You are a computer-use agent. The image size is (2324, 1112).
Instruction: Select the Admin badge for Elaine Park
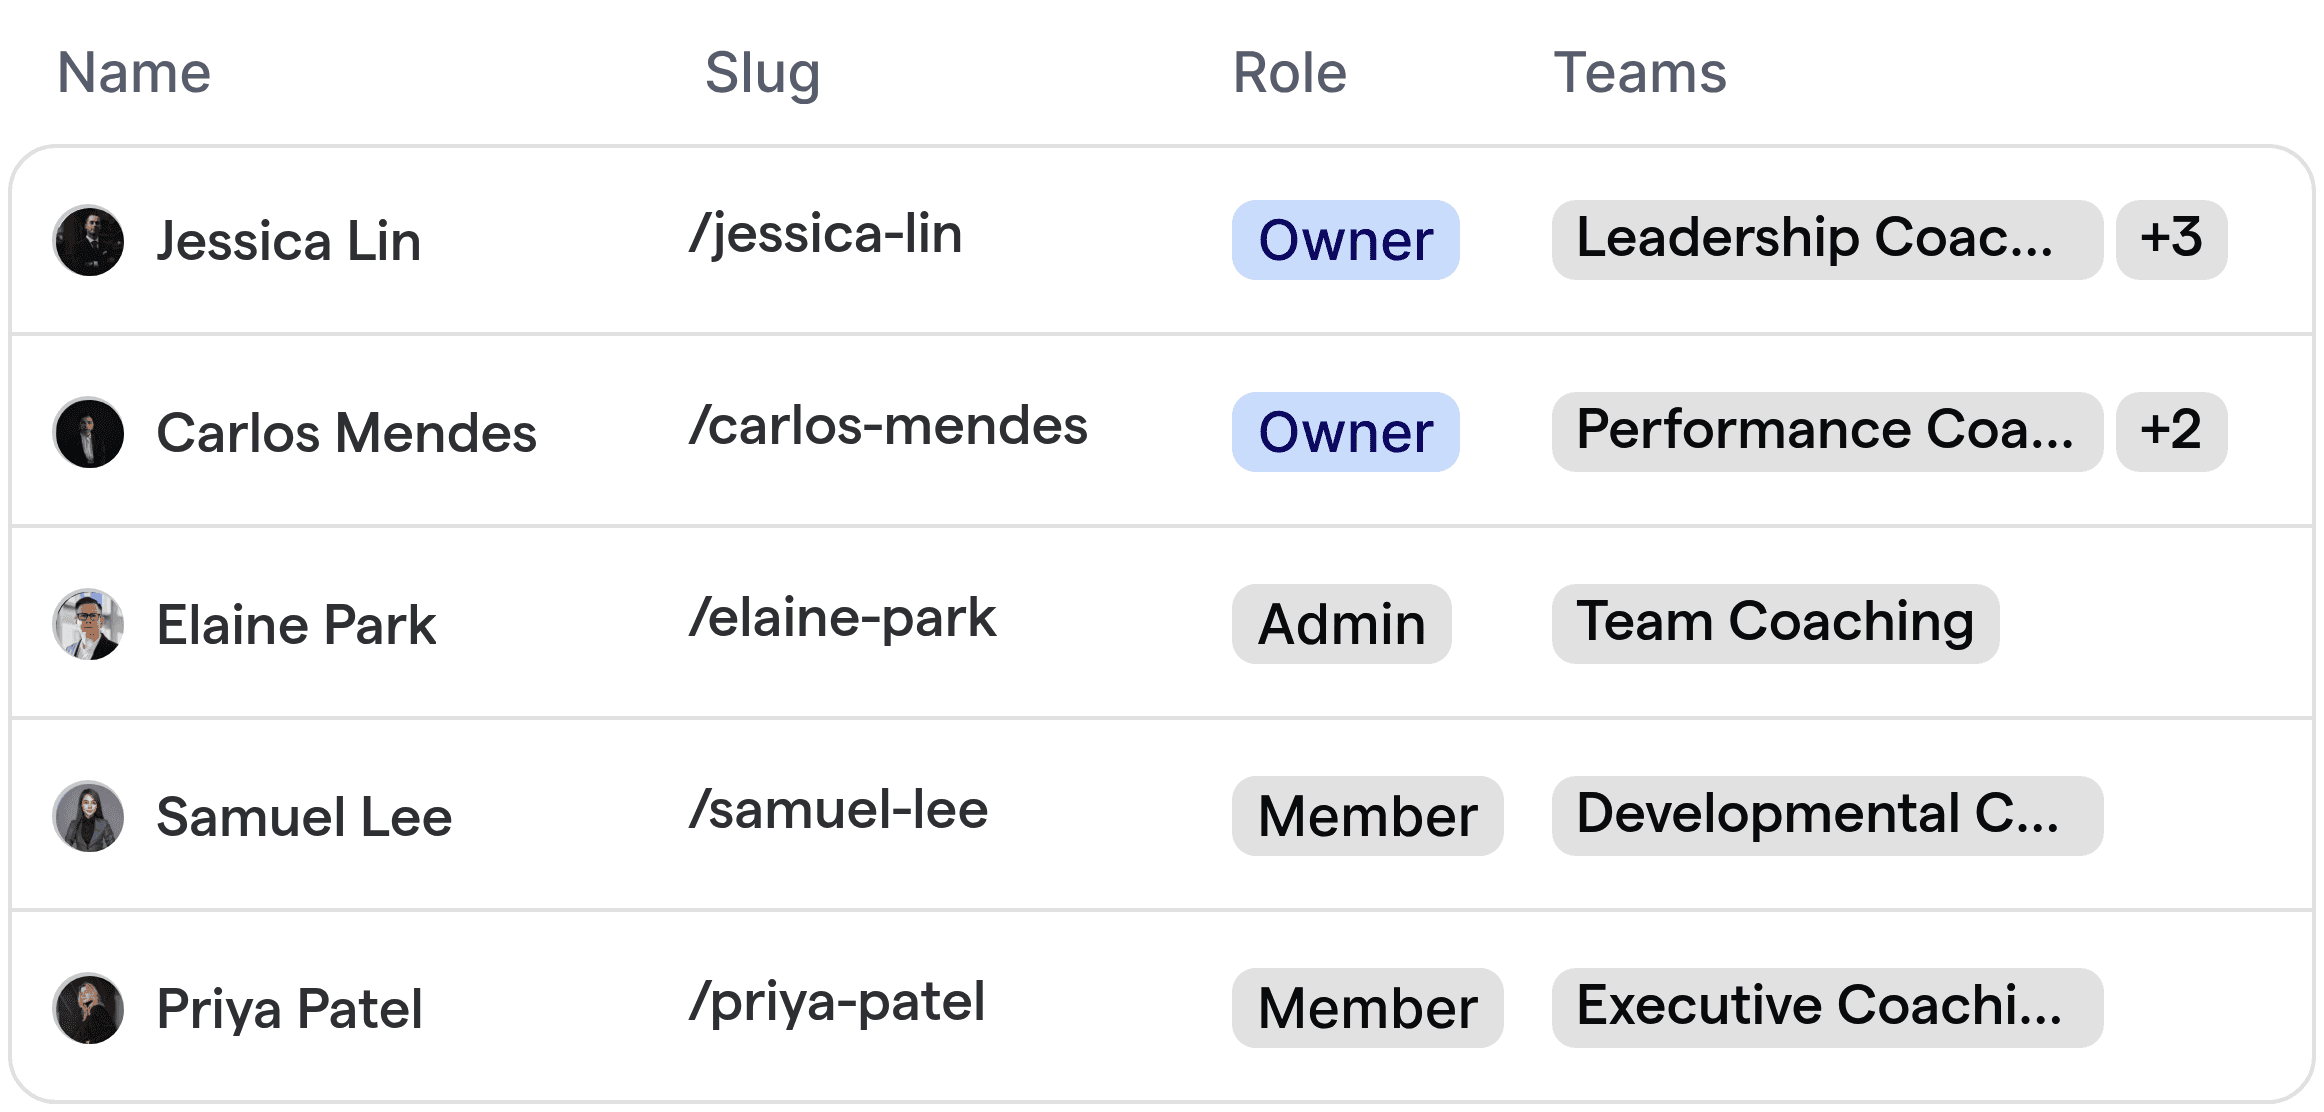1341,624
